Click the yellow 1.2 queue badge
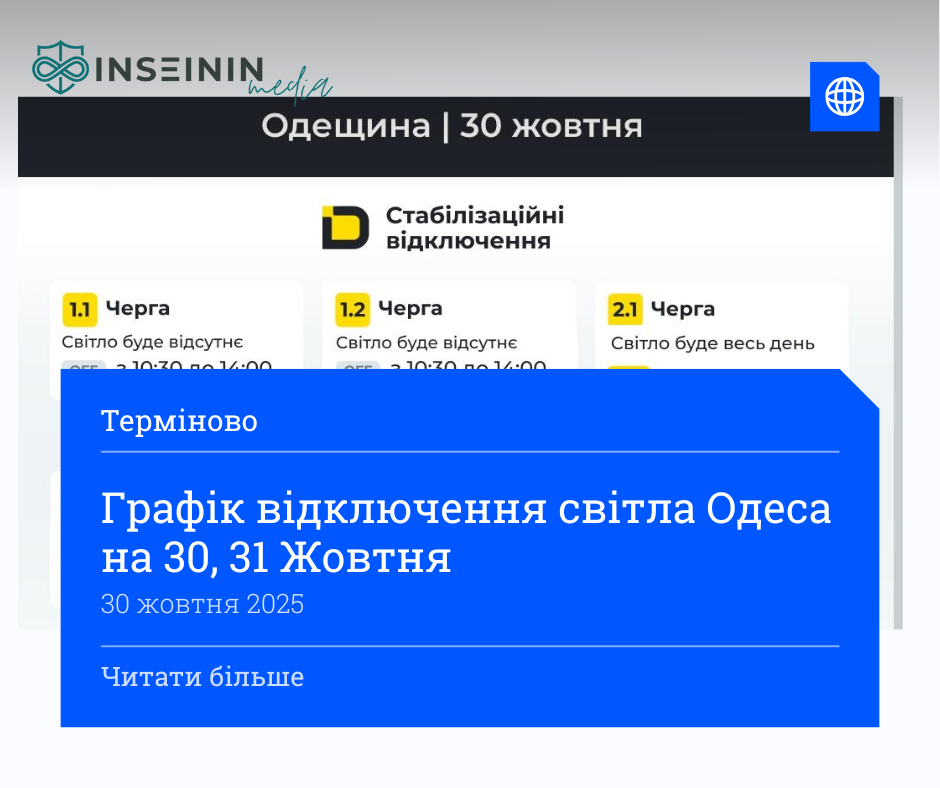Image resolution: width=940 pixels, height=788 pixels. 352,309
